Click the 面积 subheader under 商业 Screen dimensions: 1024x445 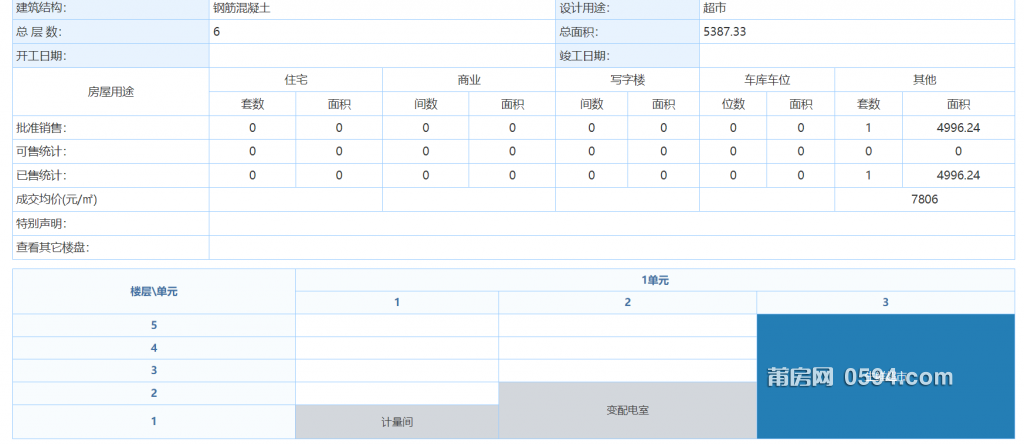[512, 104]
